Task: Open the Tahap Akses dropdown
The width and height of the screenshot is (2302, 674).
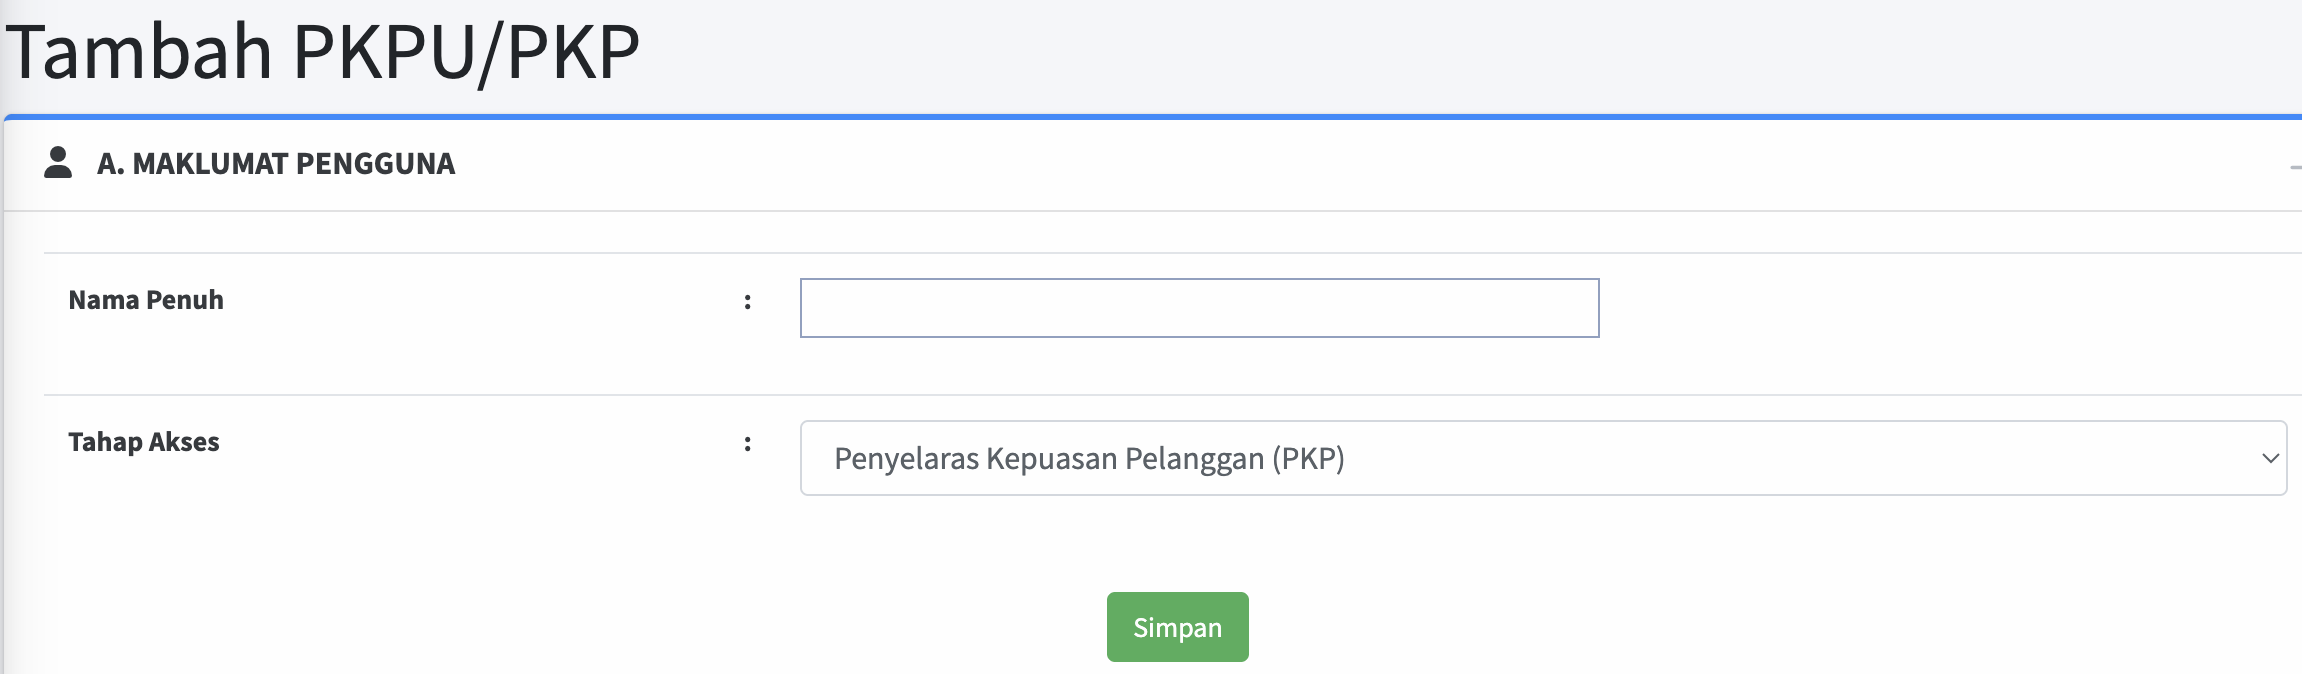Action: coord(1542,458)
